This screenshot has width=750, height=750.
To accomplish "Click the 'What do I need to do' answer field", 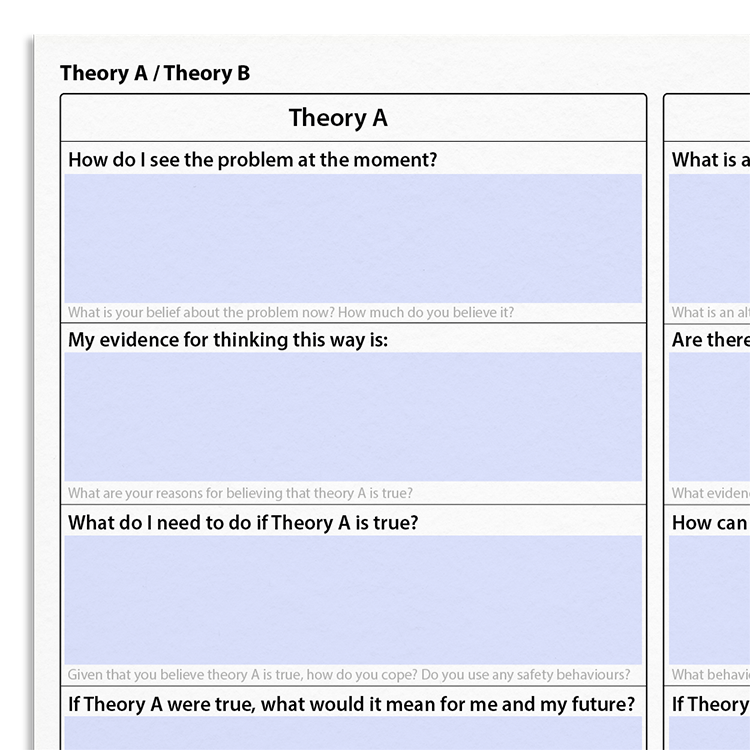I will click(x=353, y=600).
